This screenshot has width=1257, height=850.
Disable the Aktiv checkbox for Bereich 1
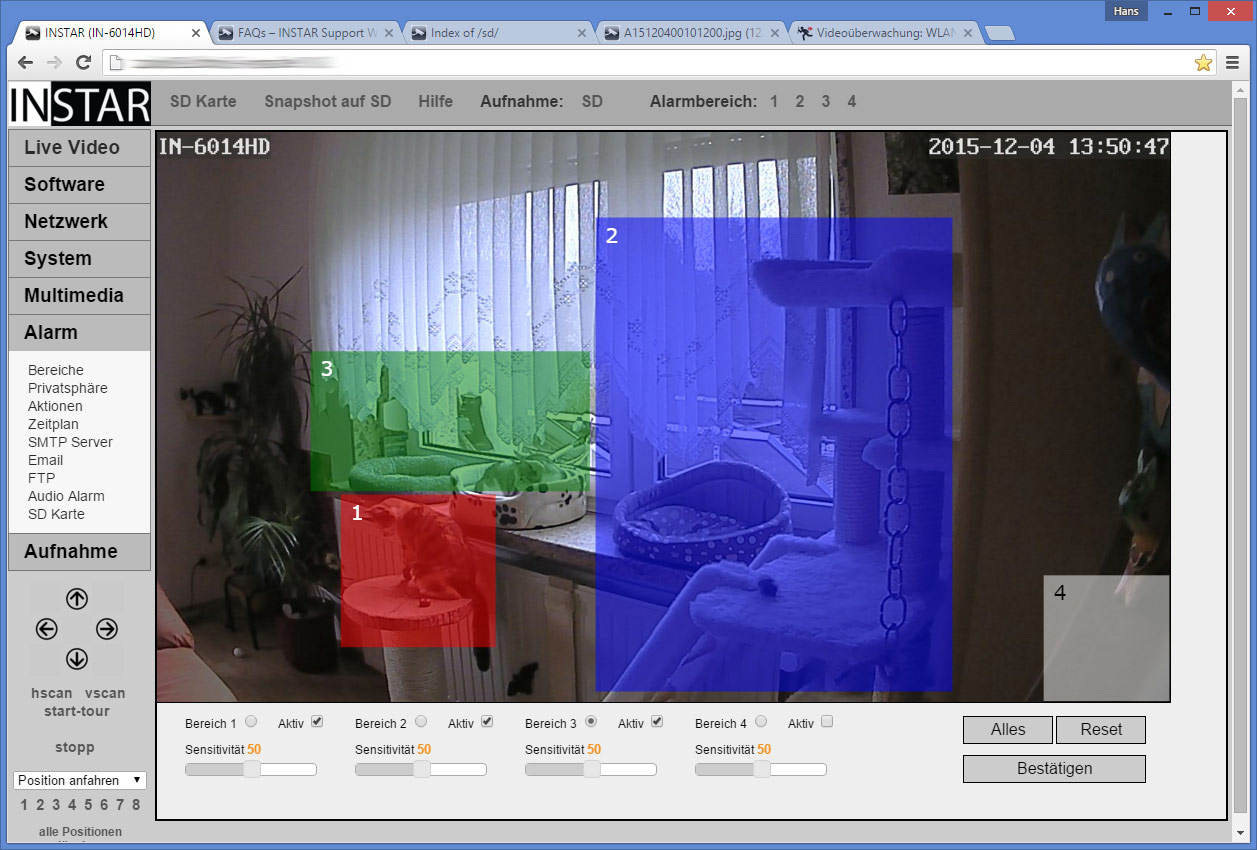click(x=317, y=722)
